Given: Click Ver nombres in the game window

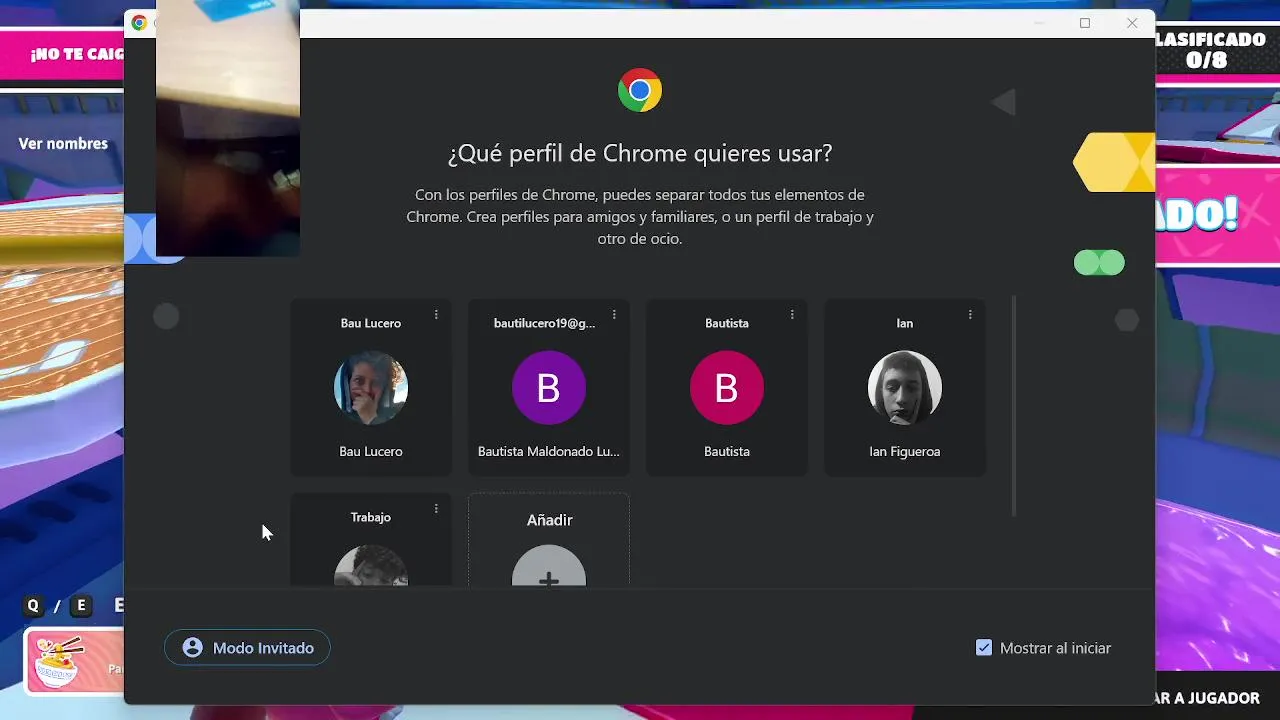Looking at the screenshot, I should (63, 144).
